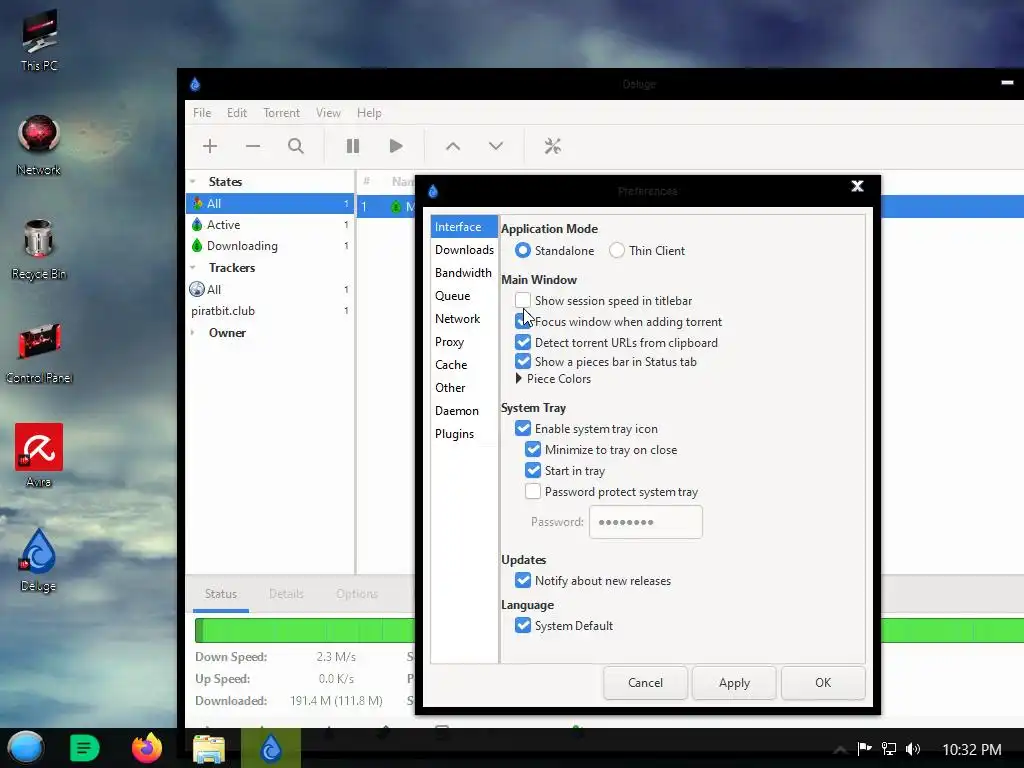Open This PC desktop icon
Viewport: 1024px width, 768px height.
[x=39, y=39]
